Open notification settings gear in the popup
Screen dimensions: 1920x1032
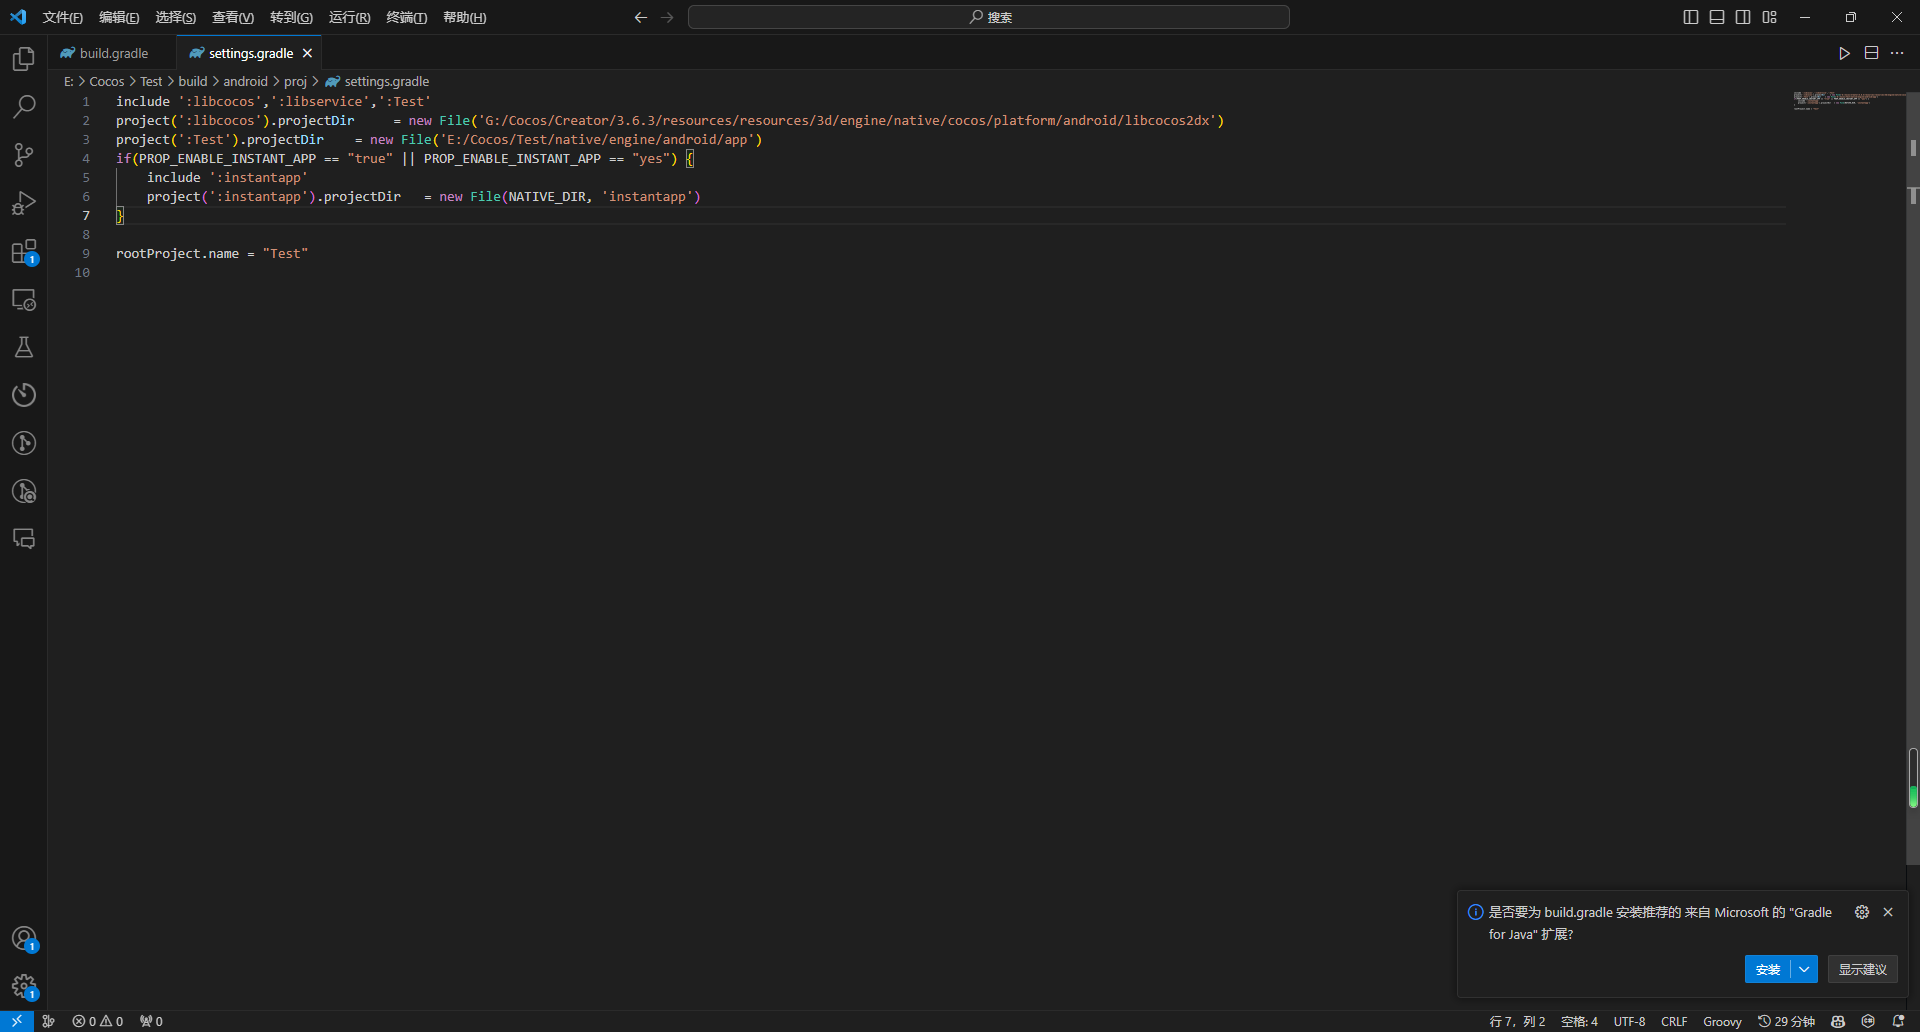[1862, 912]
